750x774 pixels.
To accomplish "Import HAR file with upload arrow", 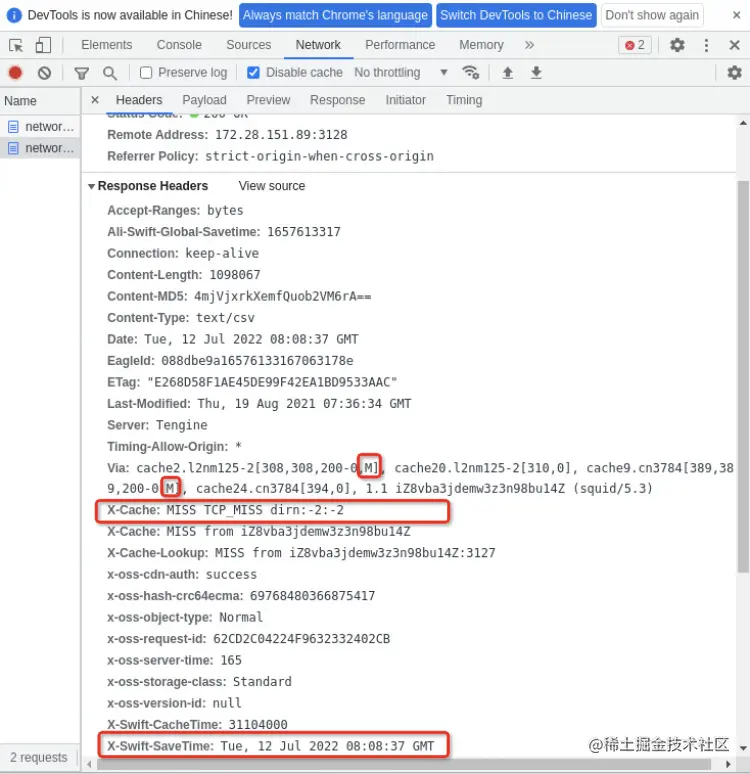I will click(507, 73).
